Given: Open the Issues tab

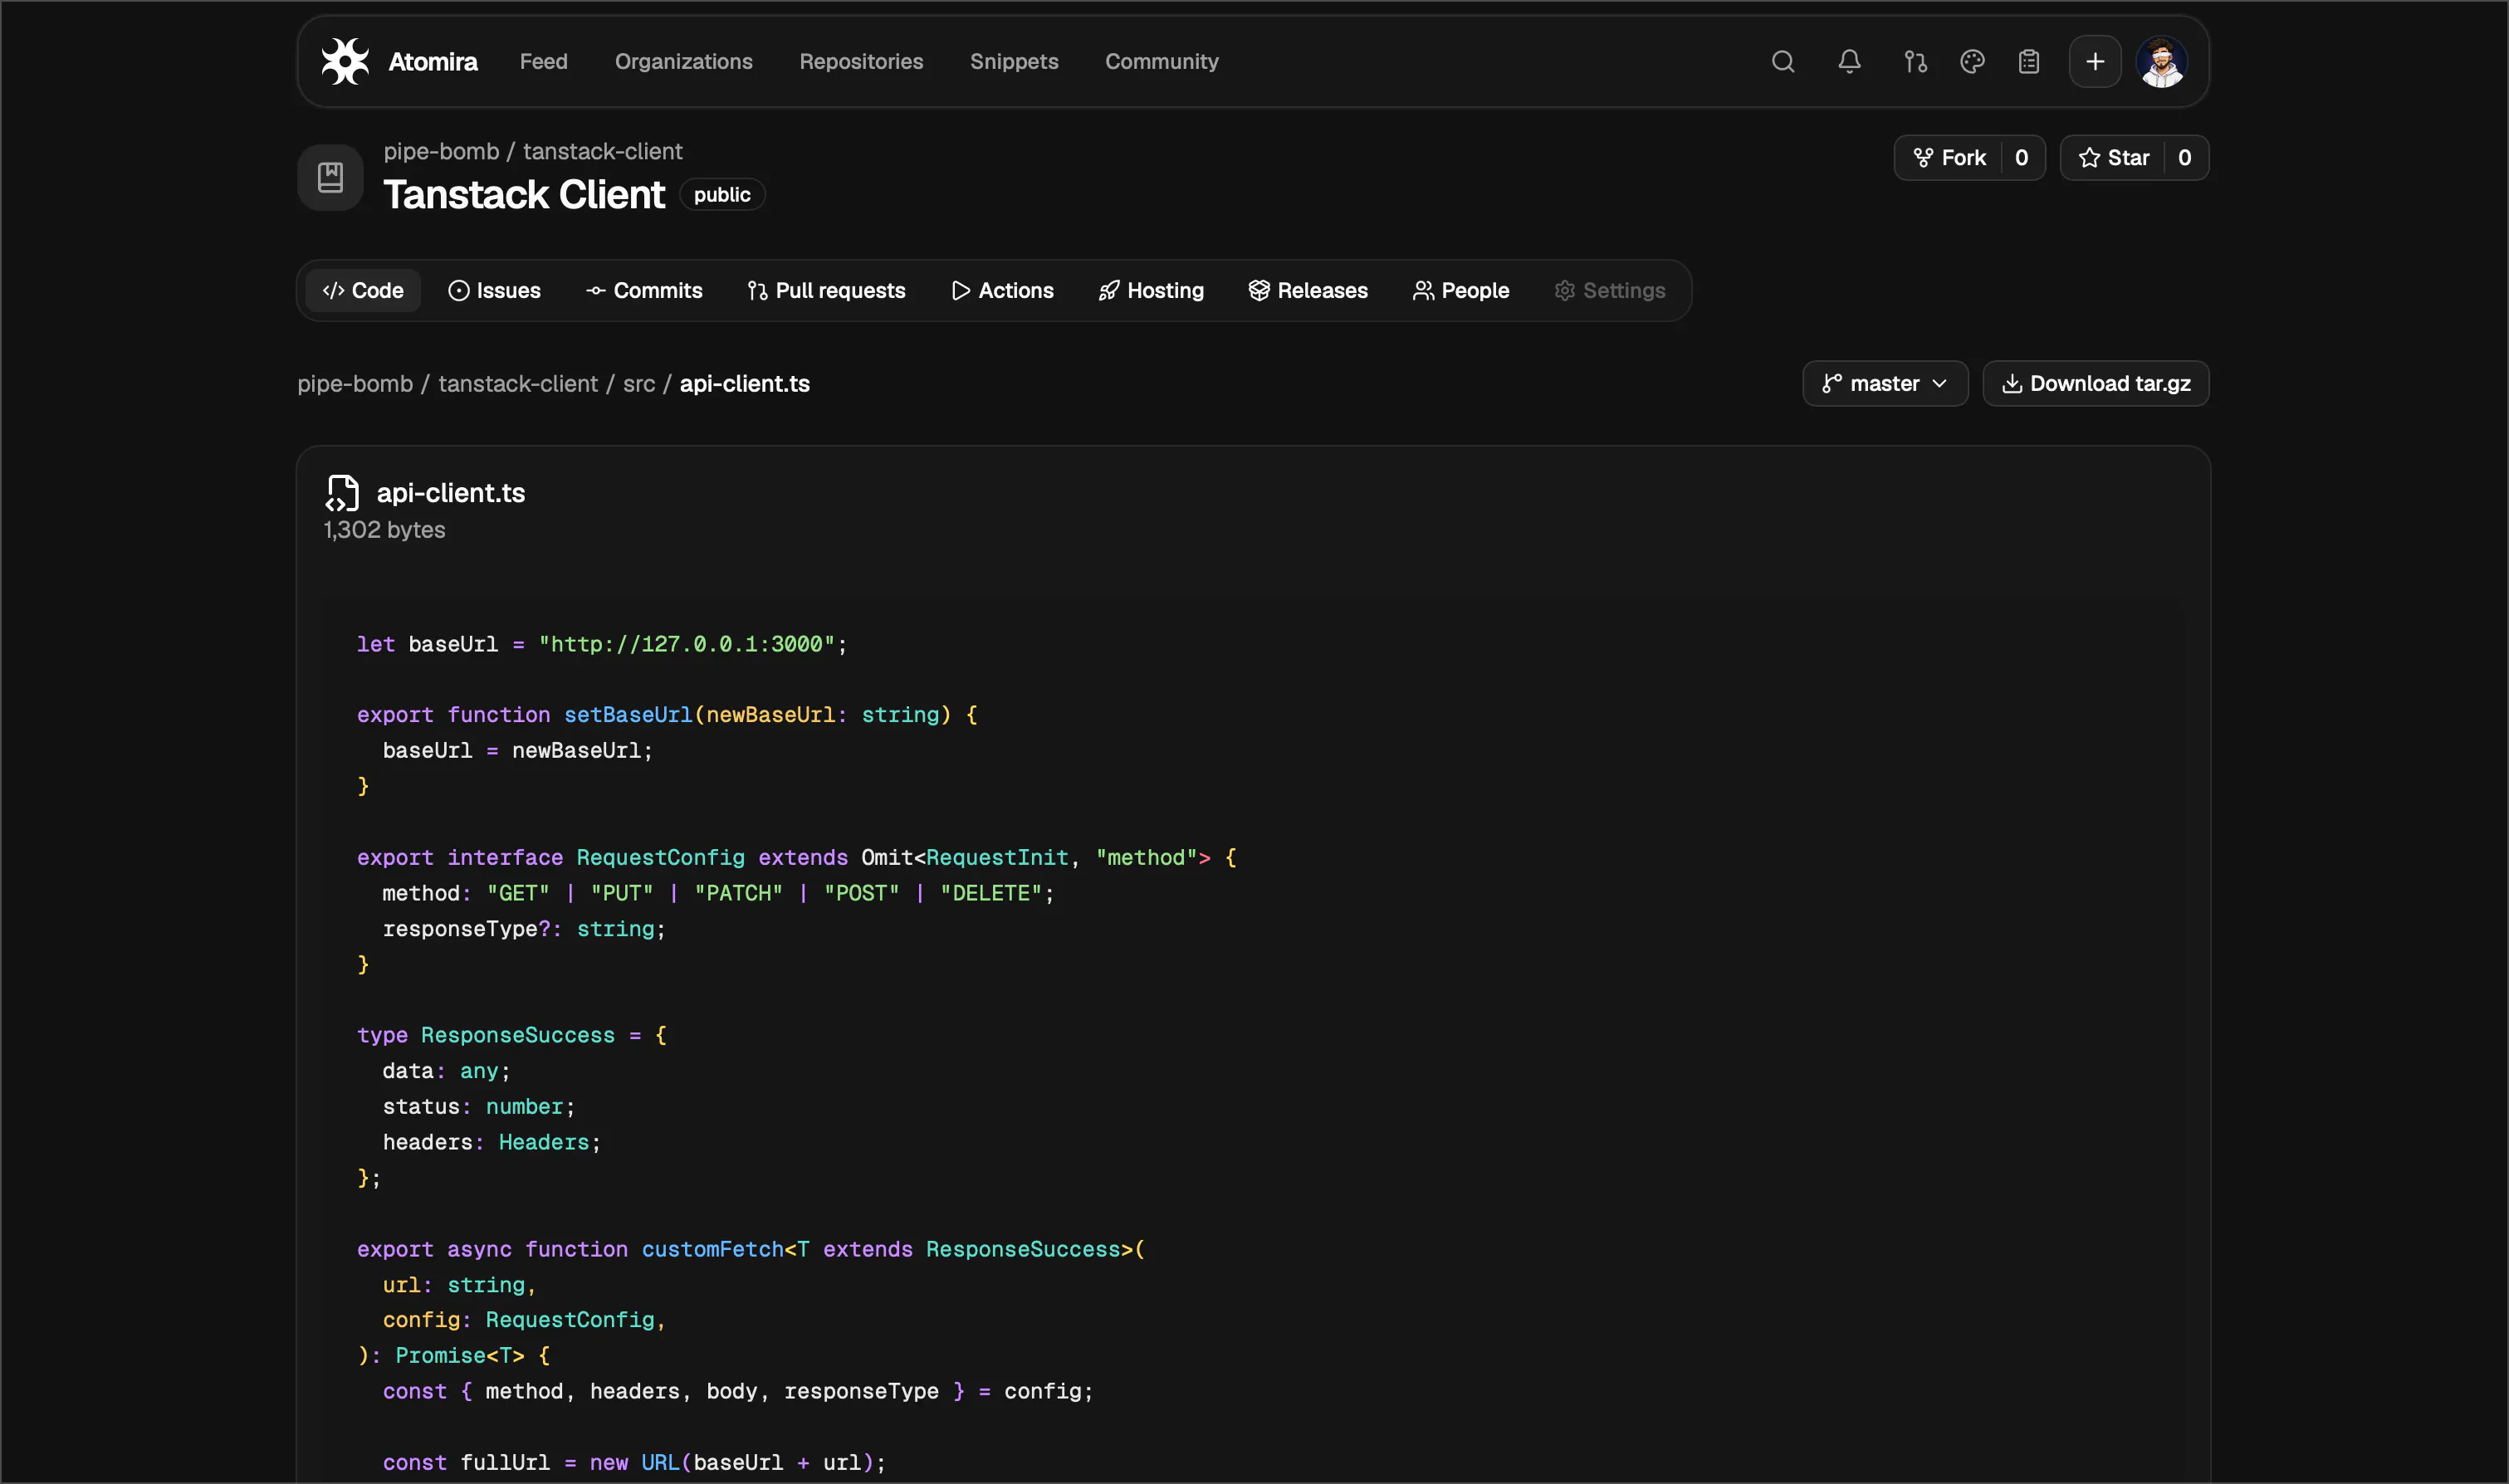Looking at the screenshot, I should 494,291.
